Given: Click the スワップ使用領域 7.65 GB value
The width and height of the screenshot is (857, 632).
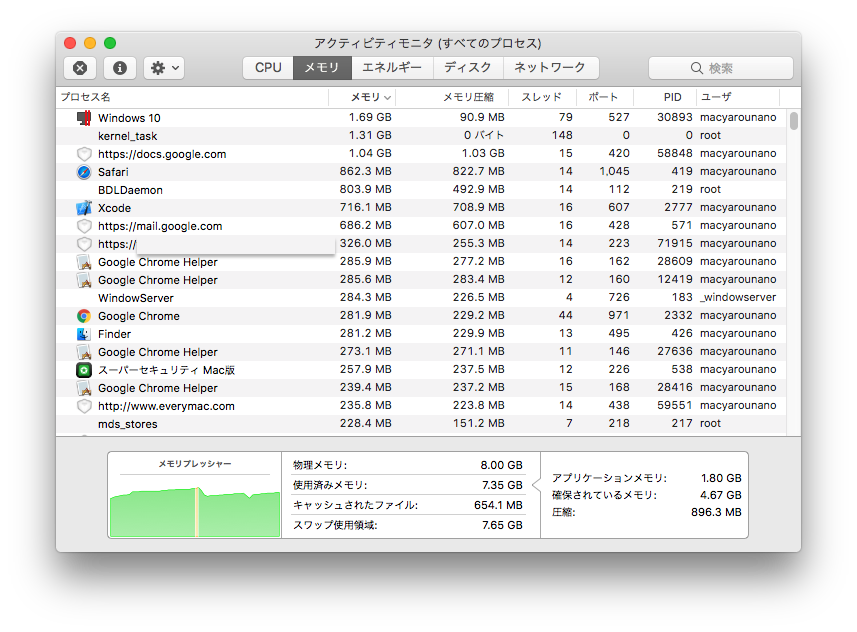Looking at the screenshot, I should (x=502, y=525).
